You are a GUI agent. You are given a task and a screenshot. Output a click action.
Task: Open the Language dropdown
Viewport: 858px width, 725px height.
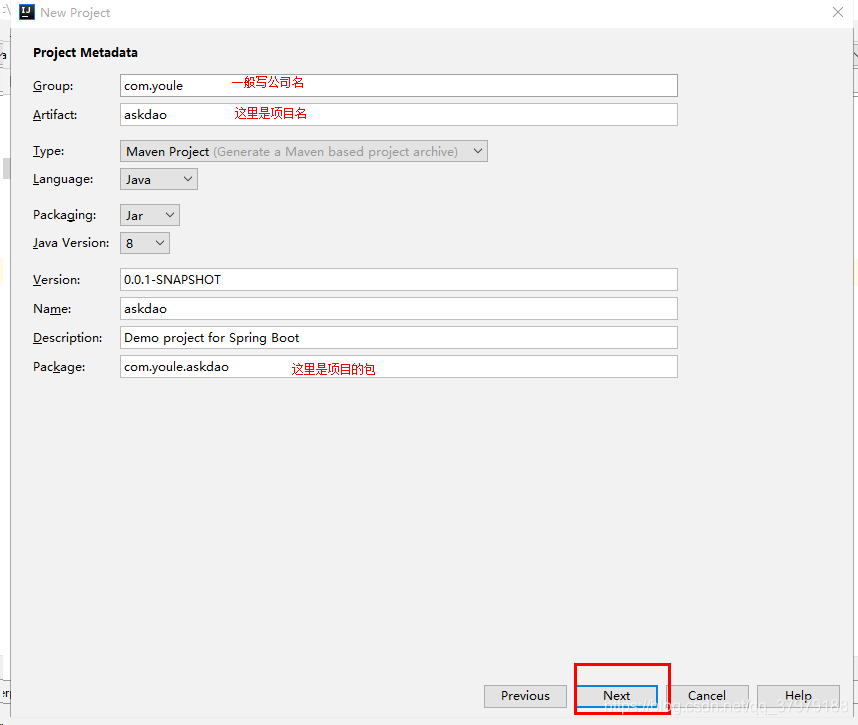159,179
